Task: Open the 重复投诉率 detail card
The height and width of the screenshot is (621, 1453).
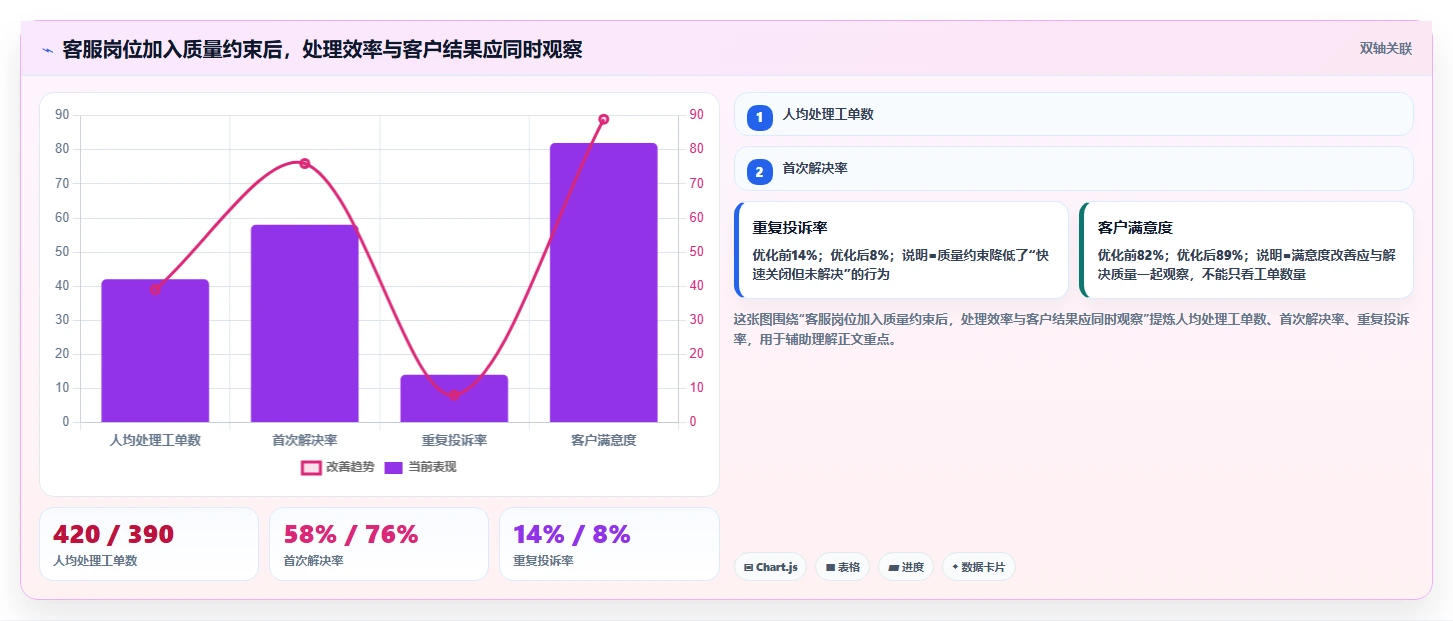Action: pyautogui.click(x=901, y=250)
